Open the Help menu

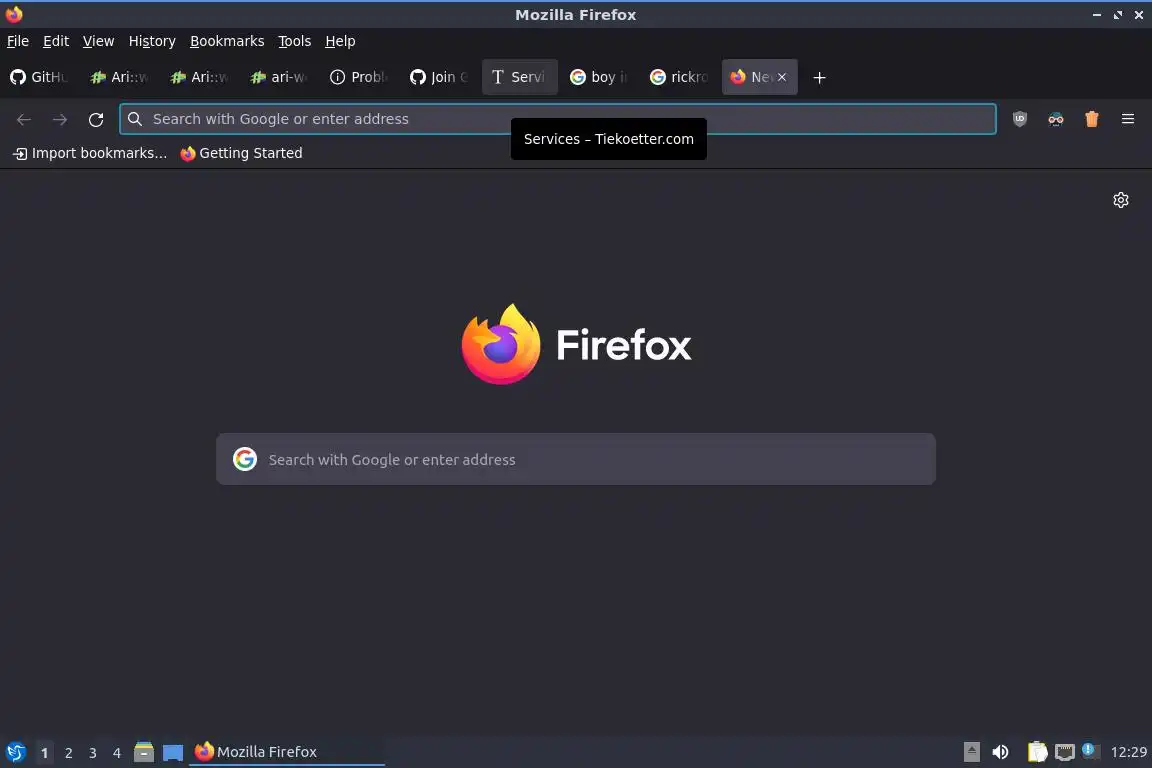coord(340,41)
